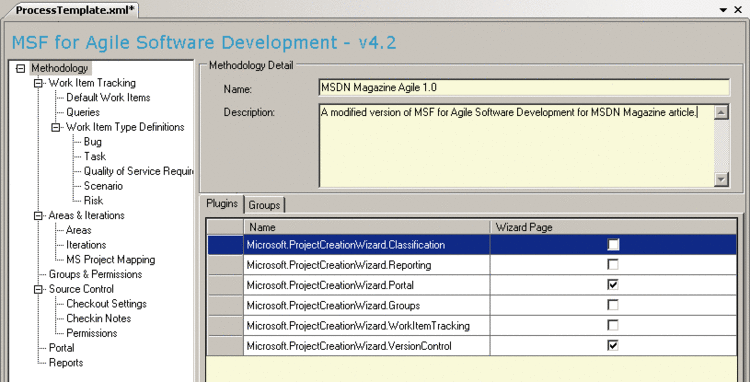Select the Source Control tree node
This screenshot has height=382, width=750.
[x=81, y=289]
